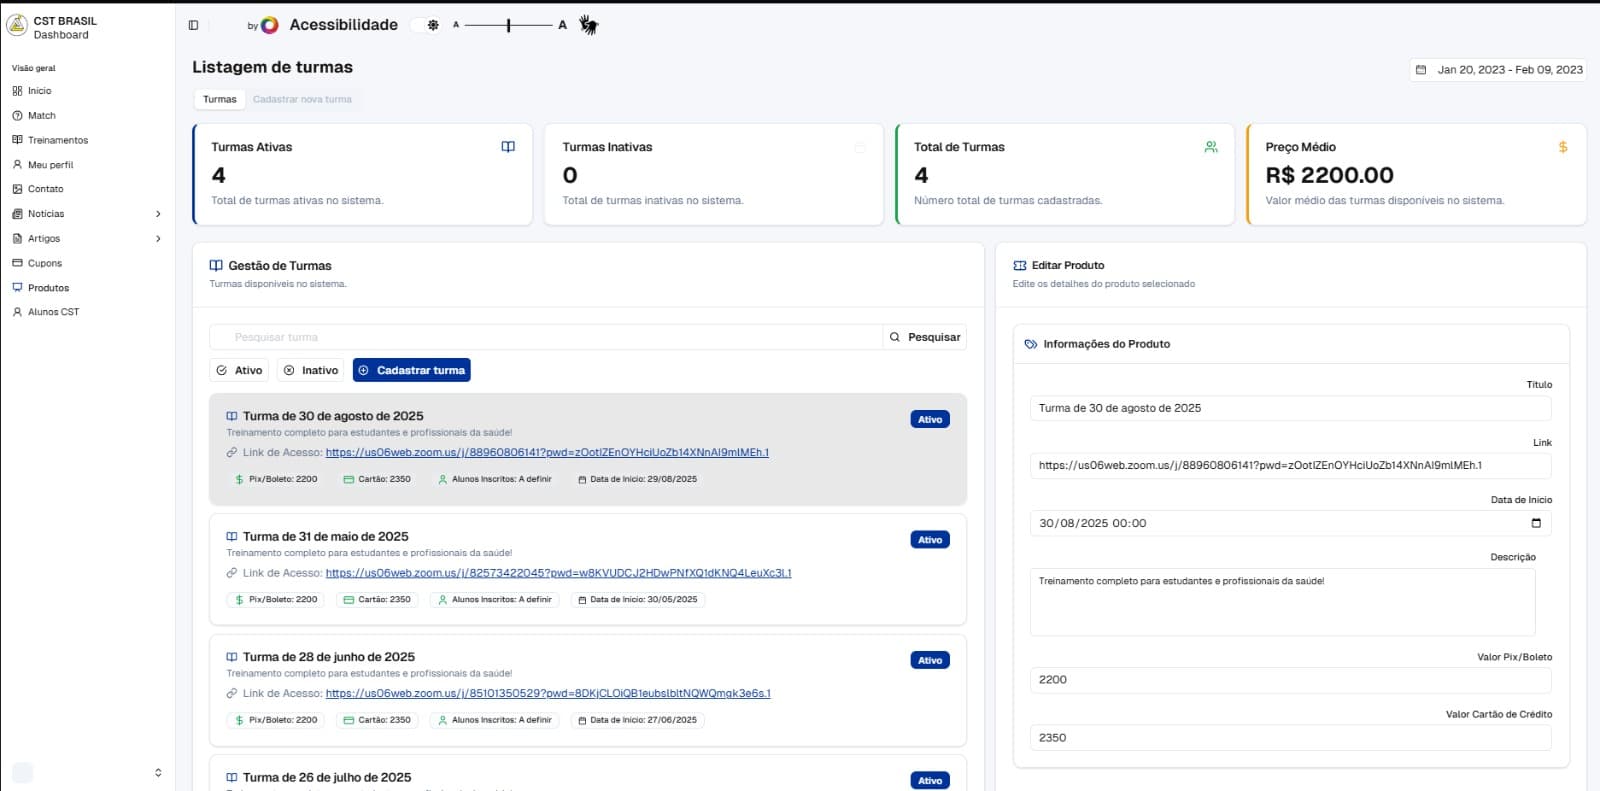Image resolution: width=1600 pixels, height=791 pixels.
Task: Filter classes by Inativo status
Action: point(310,371)
